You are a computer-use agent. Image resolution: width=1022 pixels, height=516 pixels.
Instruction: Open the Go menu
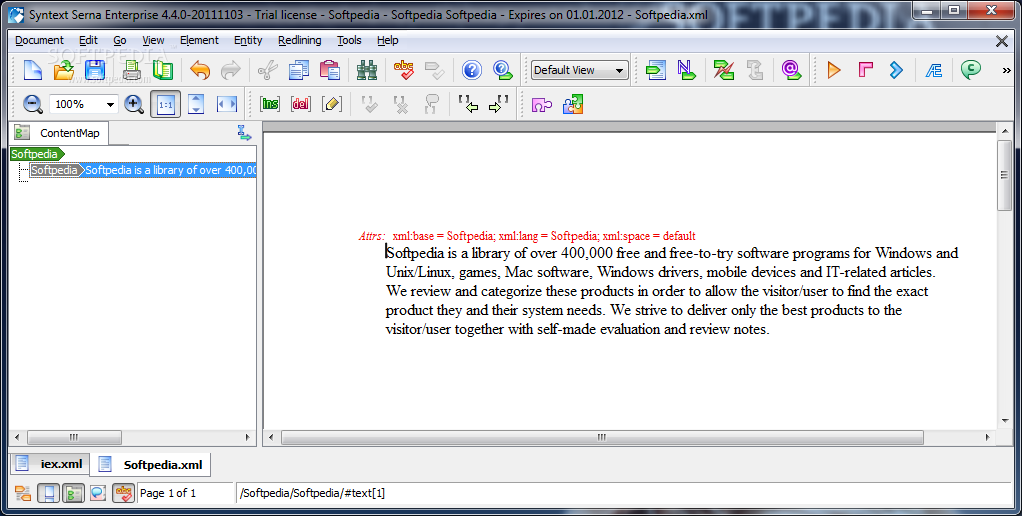120,40
